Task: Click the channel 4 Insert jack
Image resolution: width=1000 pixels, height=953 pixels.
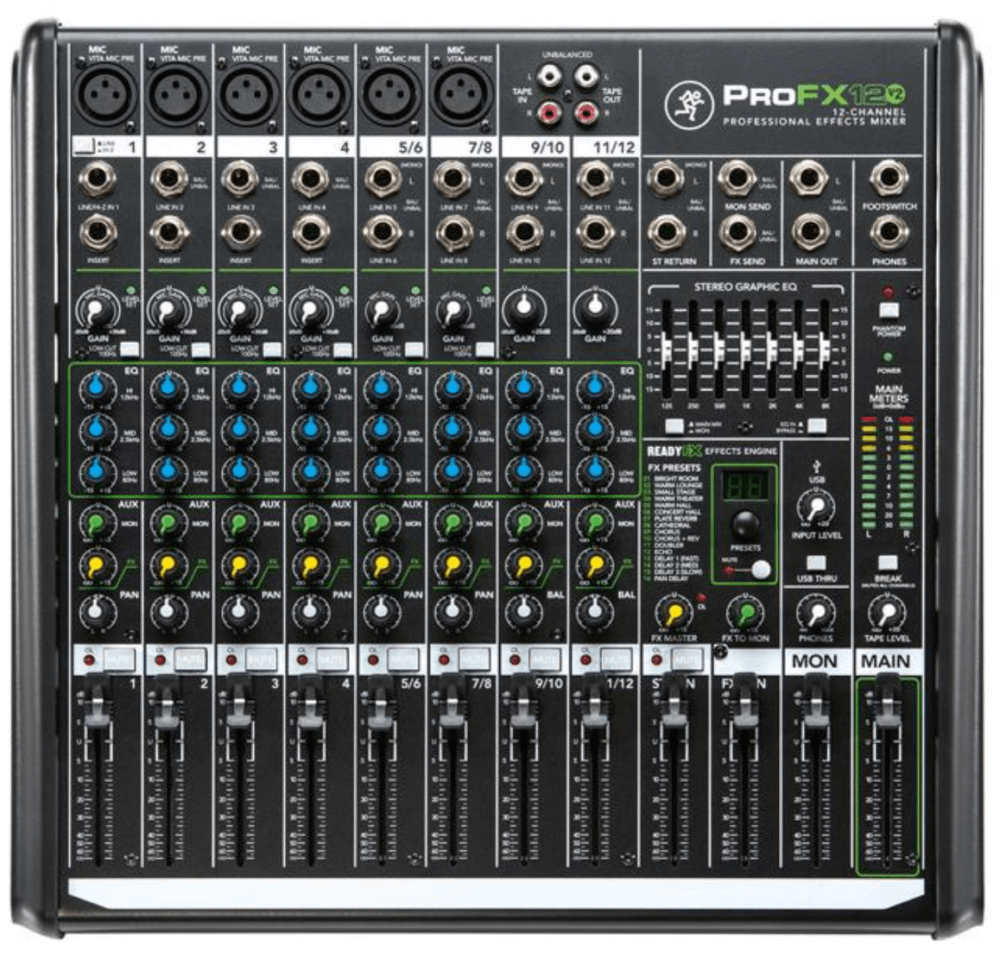Action: click(311, 233)
